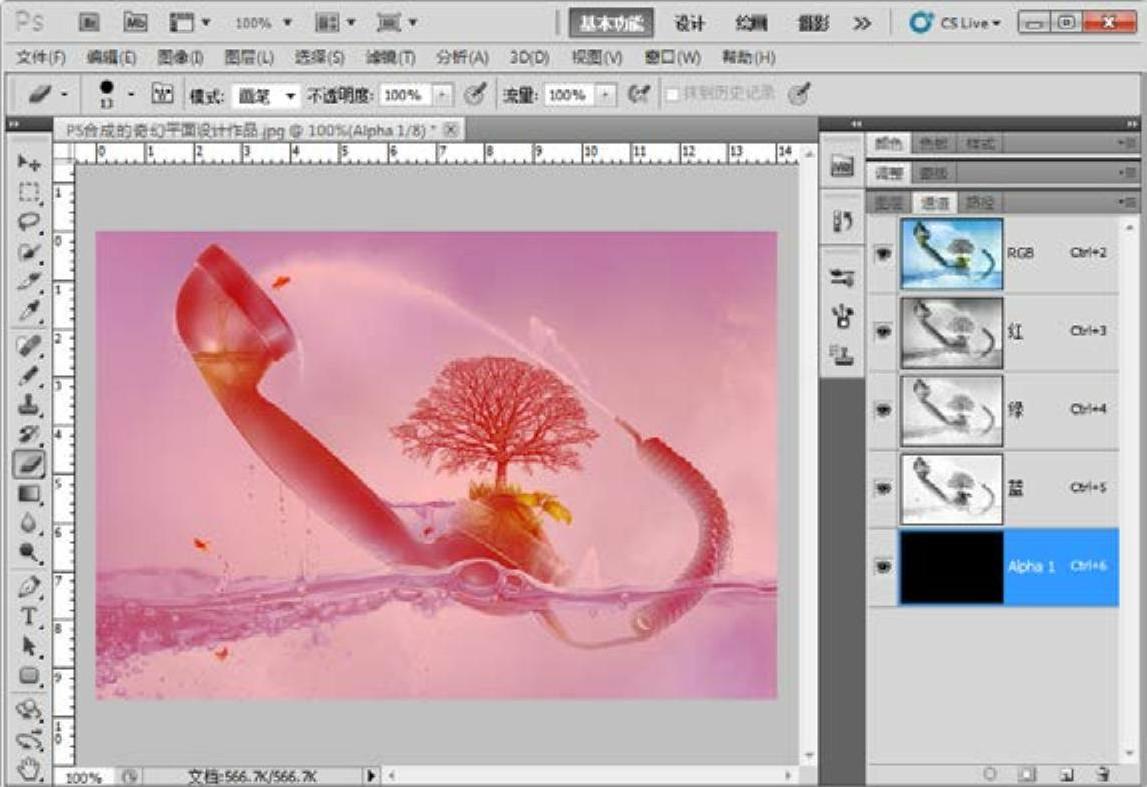Screen dimensions: 1147x787
Task: Select the Clone Stamp tool
Action: [x=29, y=405]
